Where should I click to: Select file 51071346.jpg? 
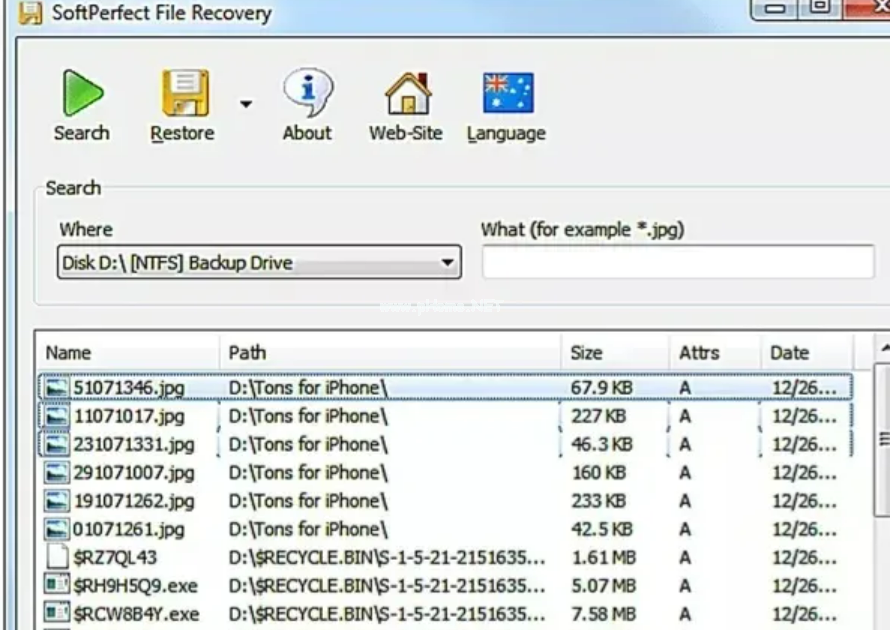coord(129,388)
